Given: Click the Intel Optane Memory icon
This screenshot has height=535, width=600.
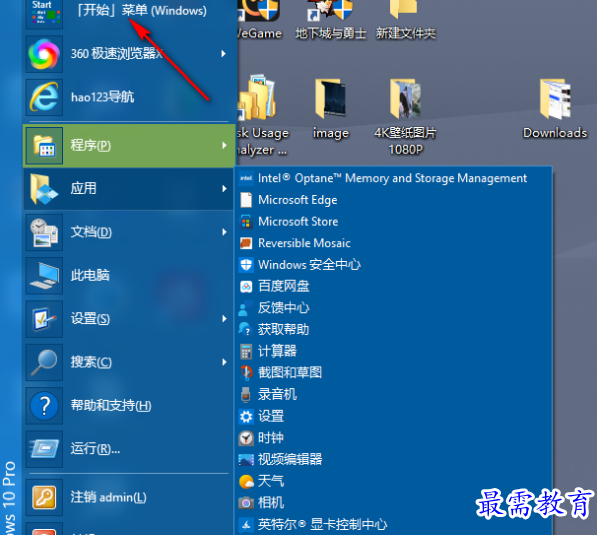Looking at the screenshot, I should click(x=246, y=178).
